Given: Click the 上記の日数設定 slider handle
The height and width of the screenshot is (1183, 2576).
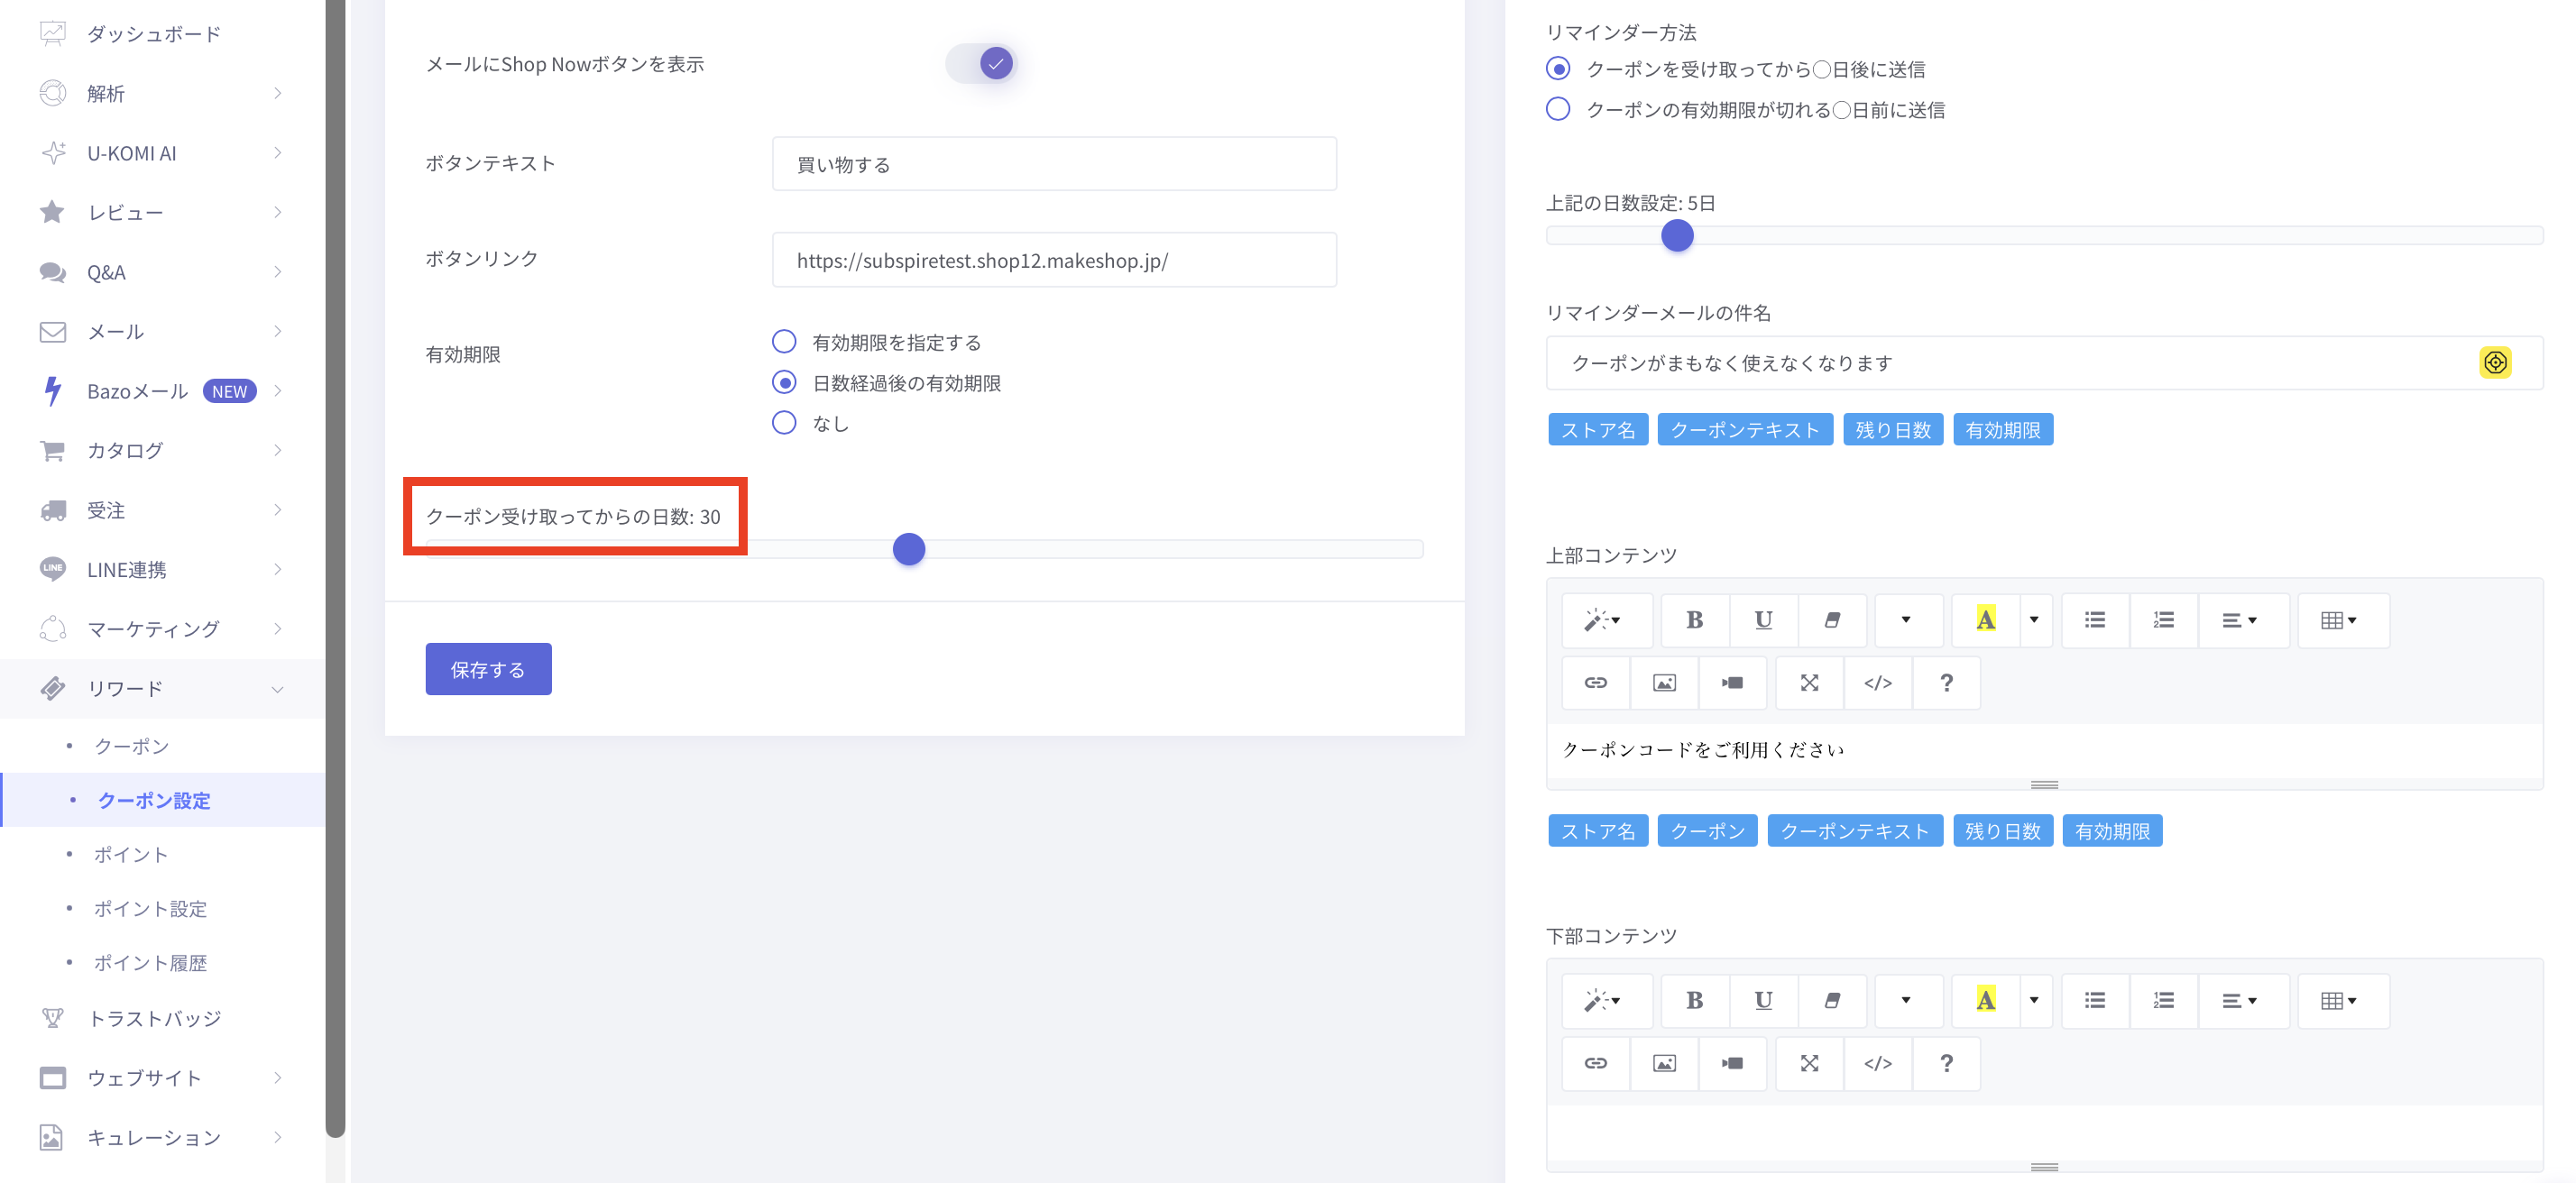Looking at the screenshot, I should tap(1677, 236).
